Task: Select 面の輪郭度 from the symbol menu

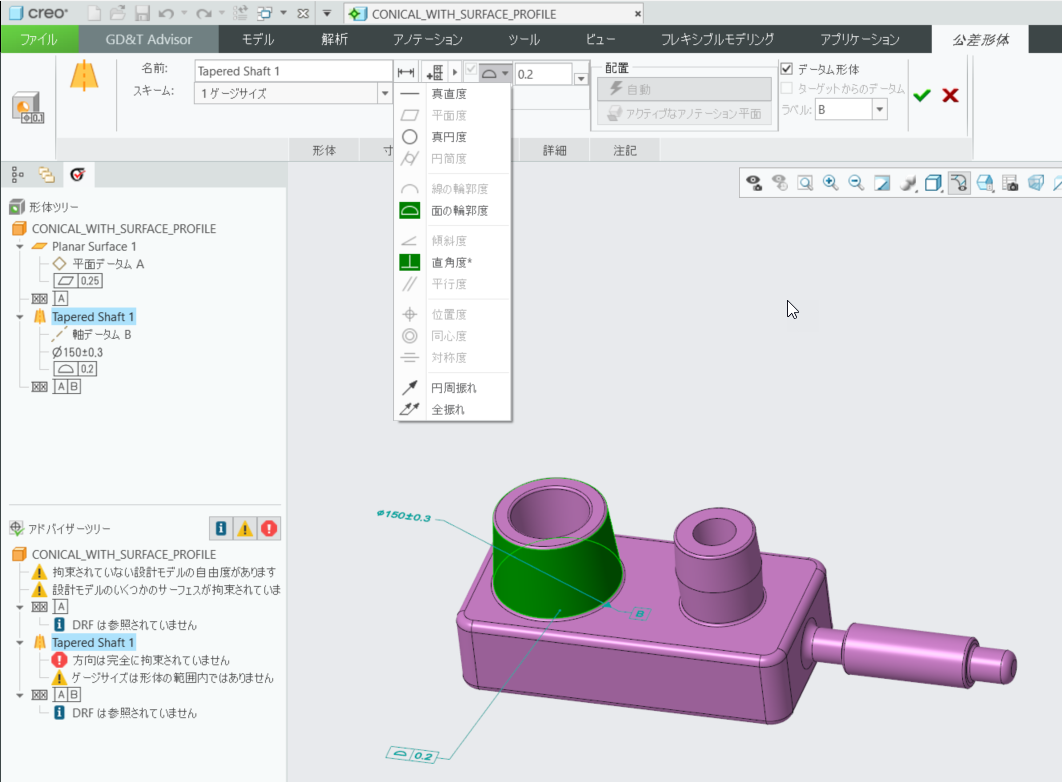Action: click(452, 211)
